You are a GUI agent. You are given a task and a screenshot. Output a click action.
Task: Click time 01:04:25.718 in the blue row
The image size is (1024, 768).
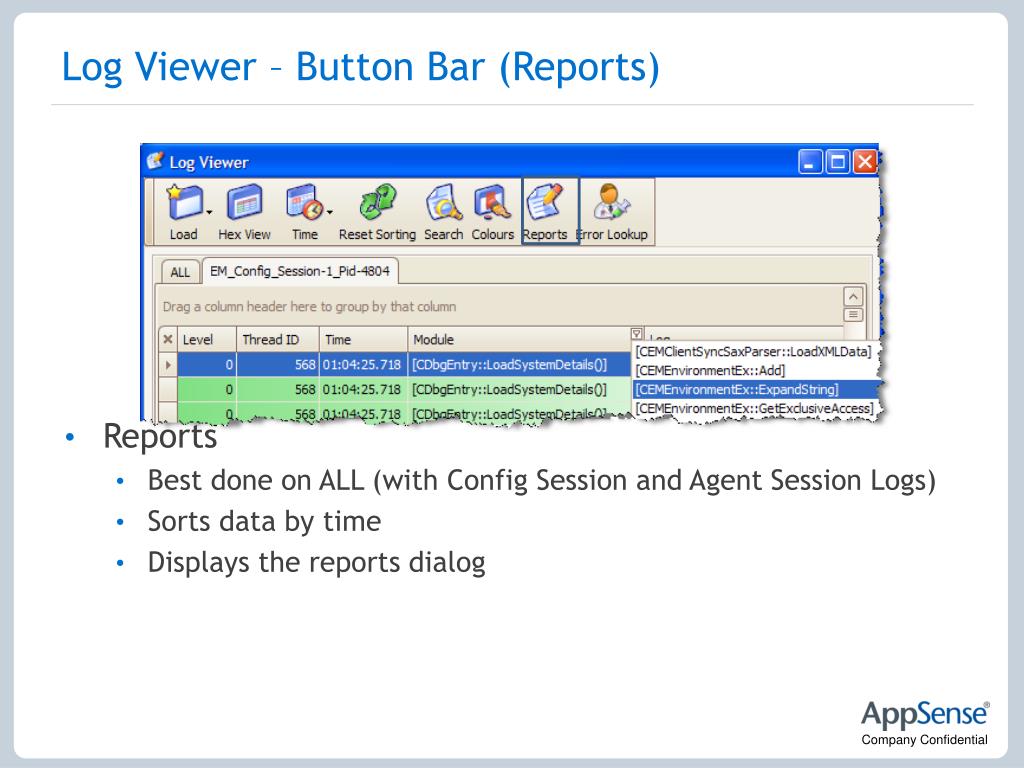pyautogui.click(x=362, y=364)
